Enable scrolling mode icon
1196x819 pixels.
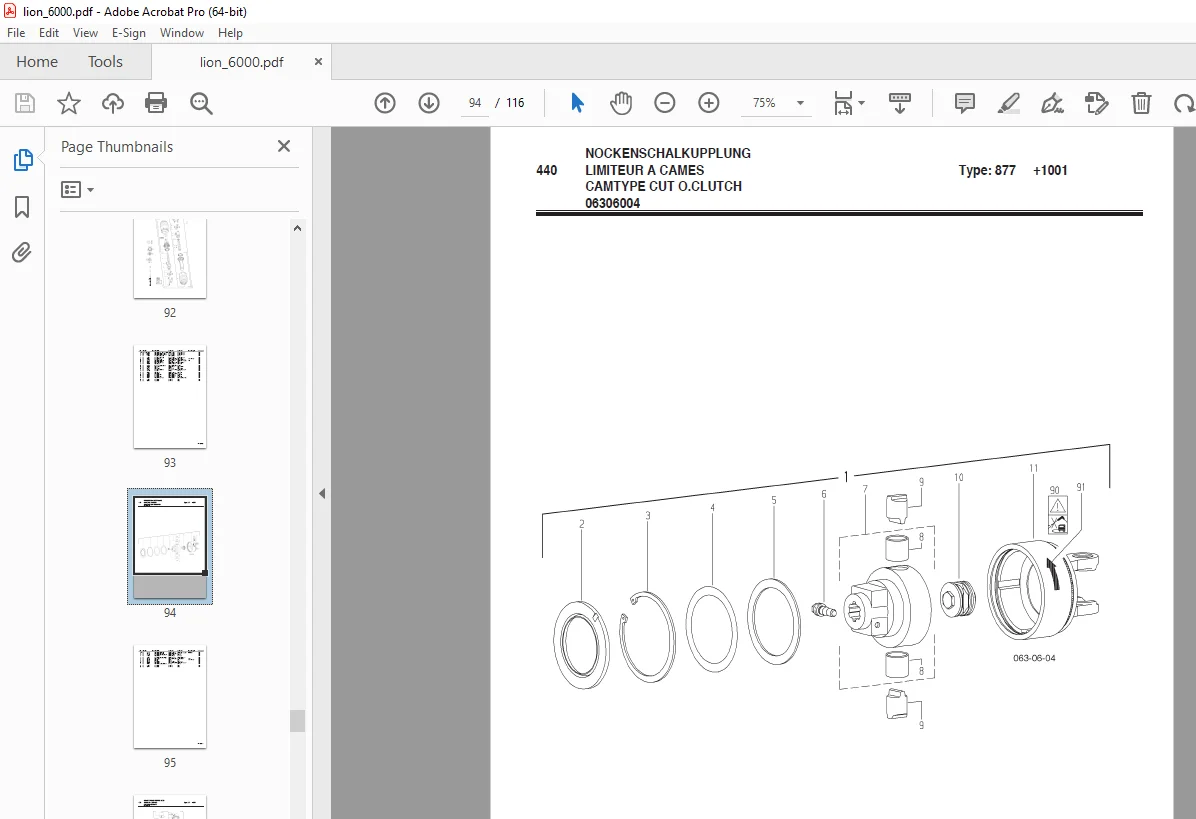[x=900, y=103]
